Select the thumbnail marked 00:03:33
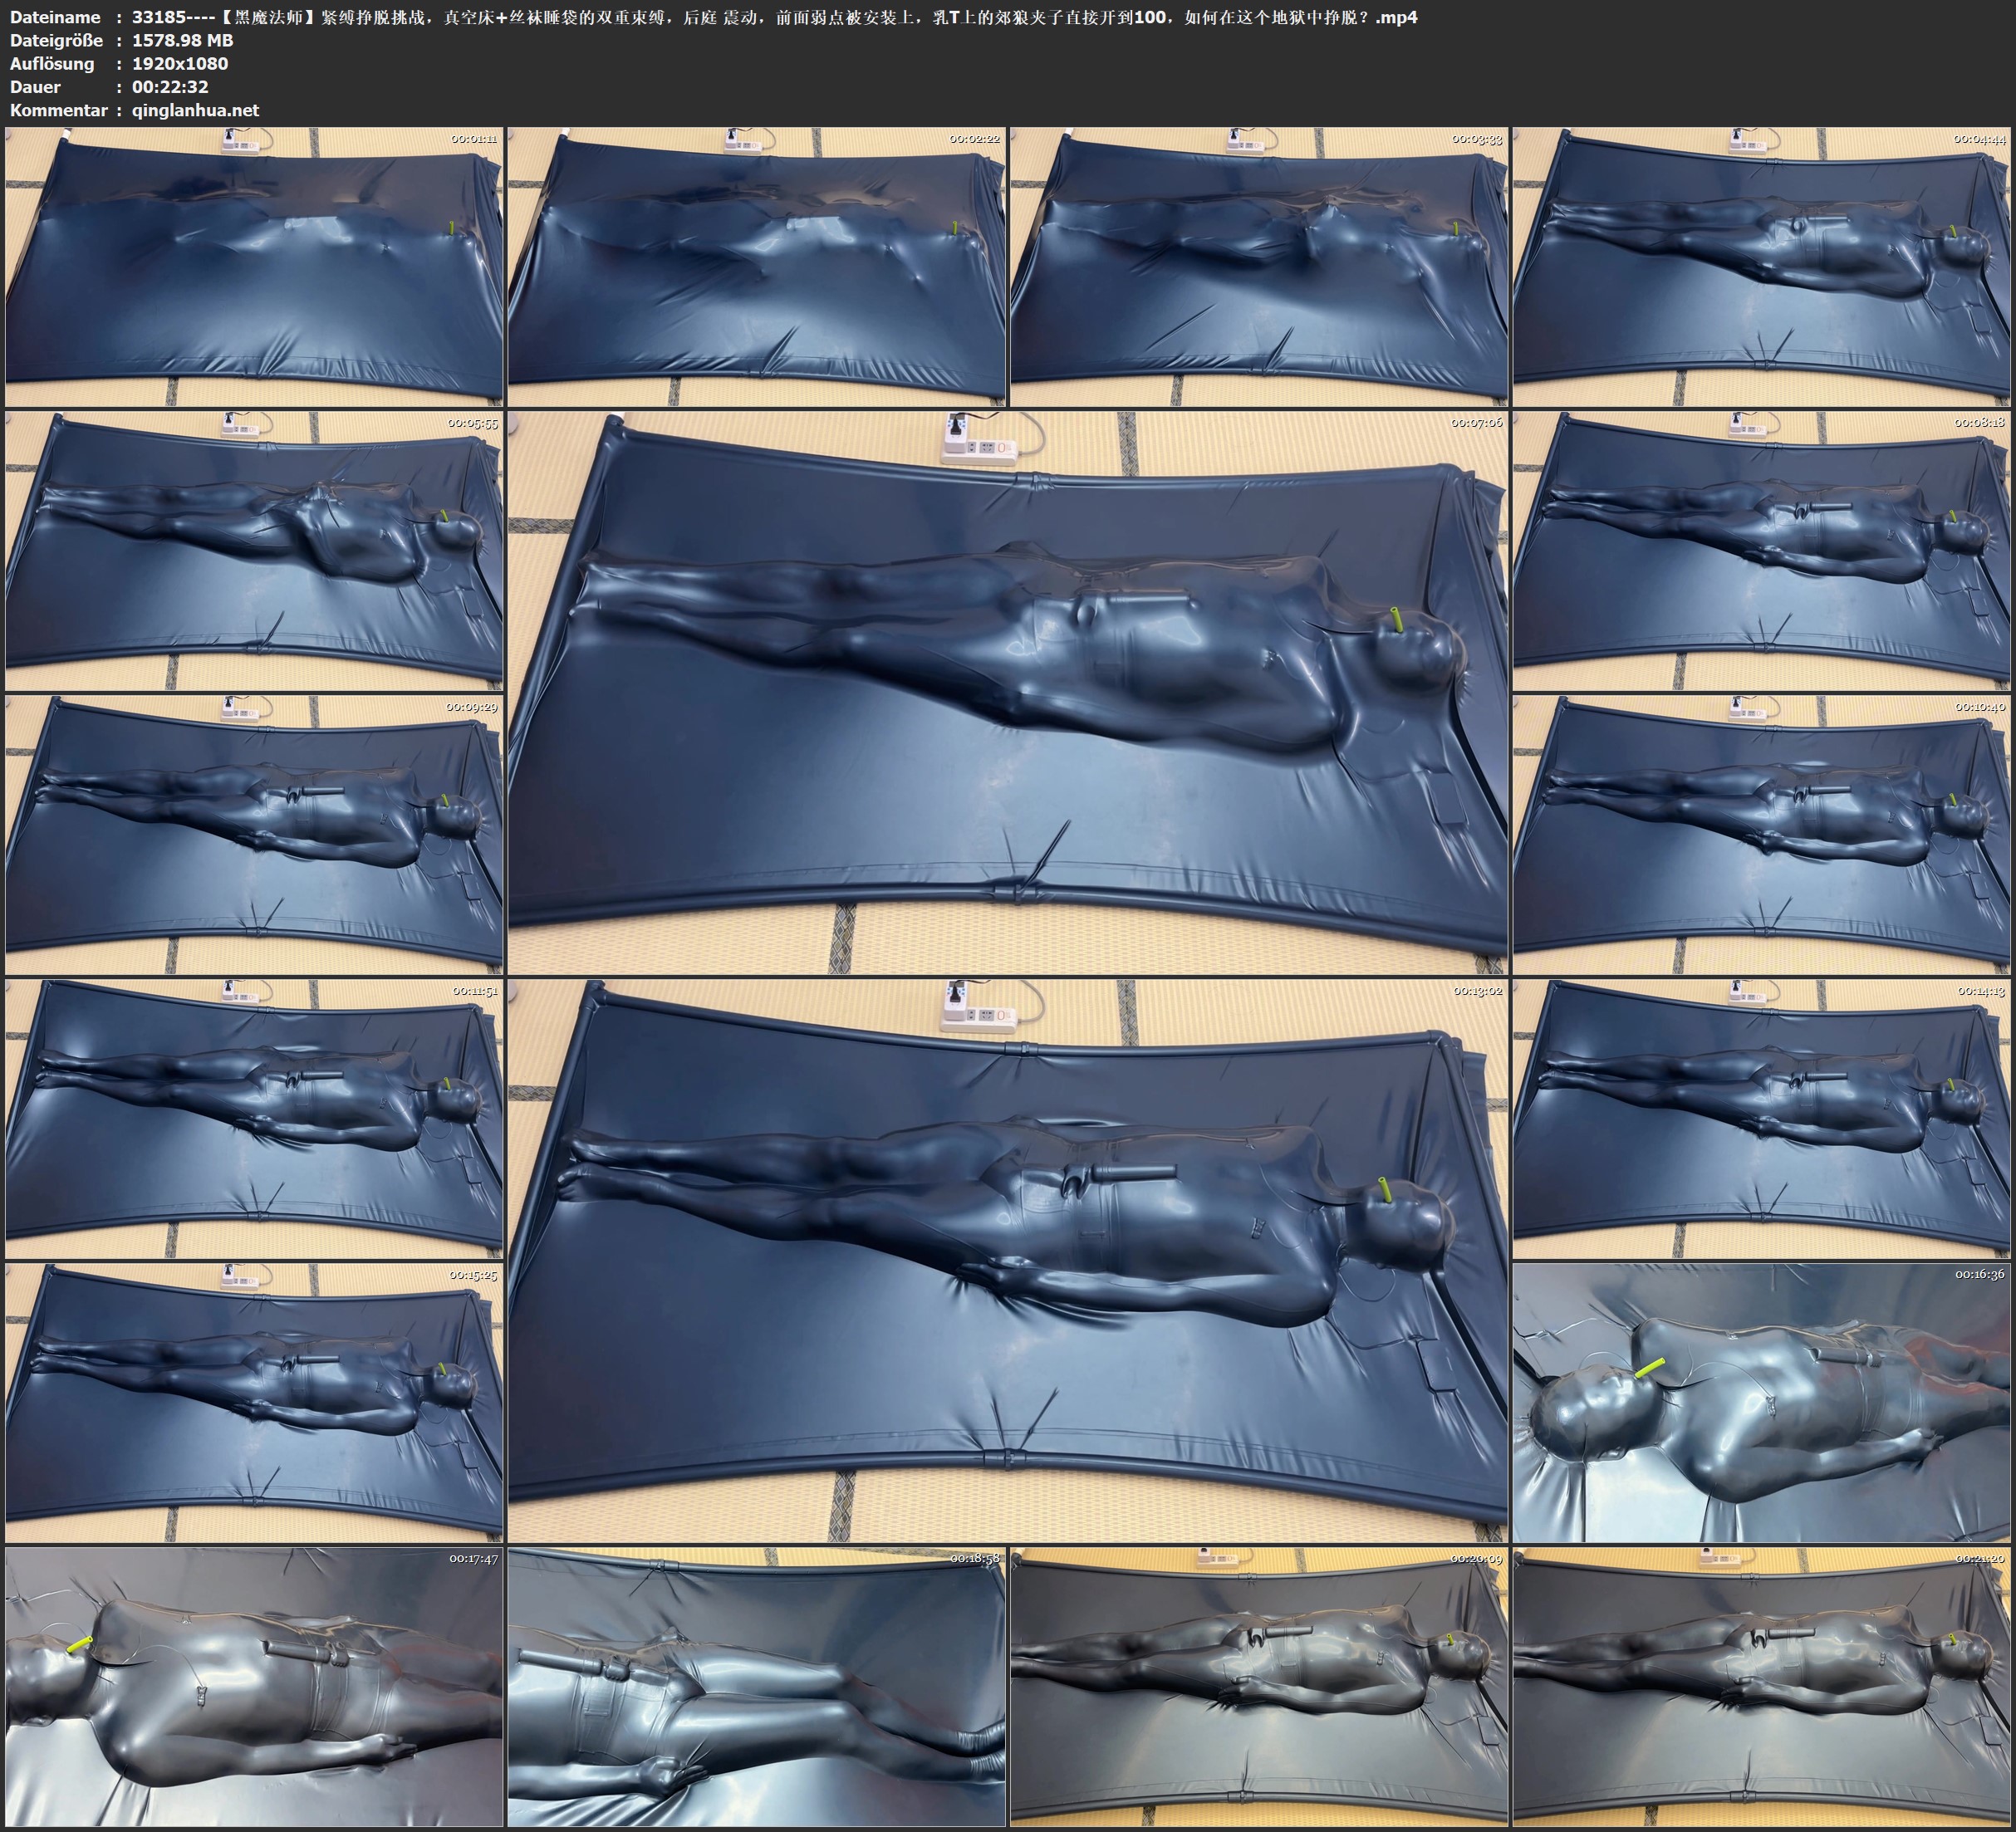This screenshot has height=1832, width=2016. click(x=1259, y=267)
